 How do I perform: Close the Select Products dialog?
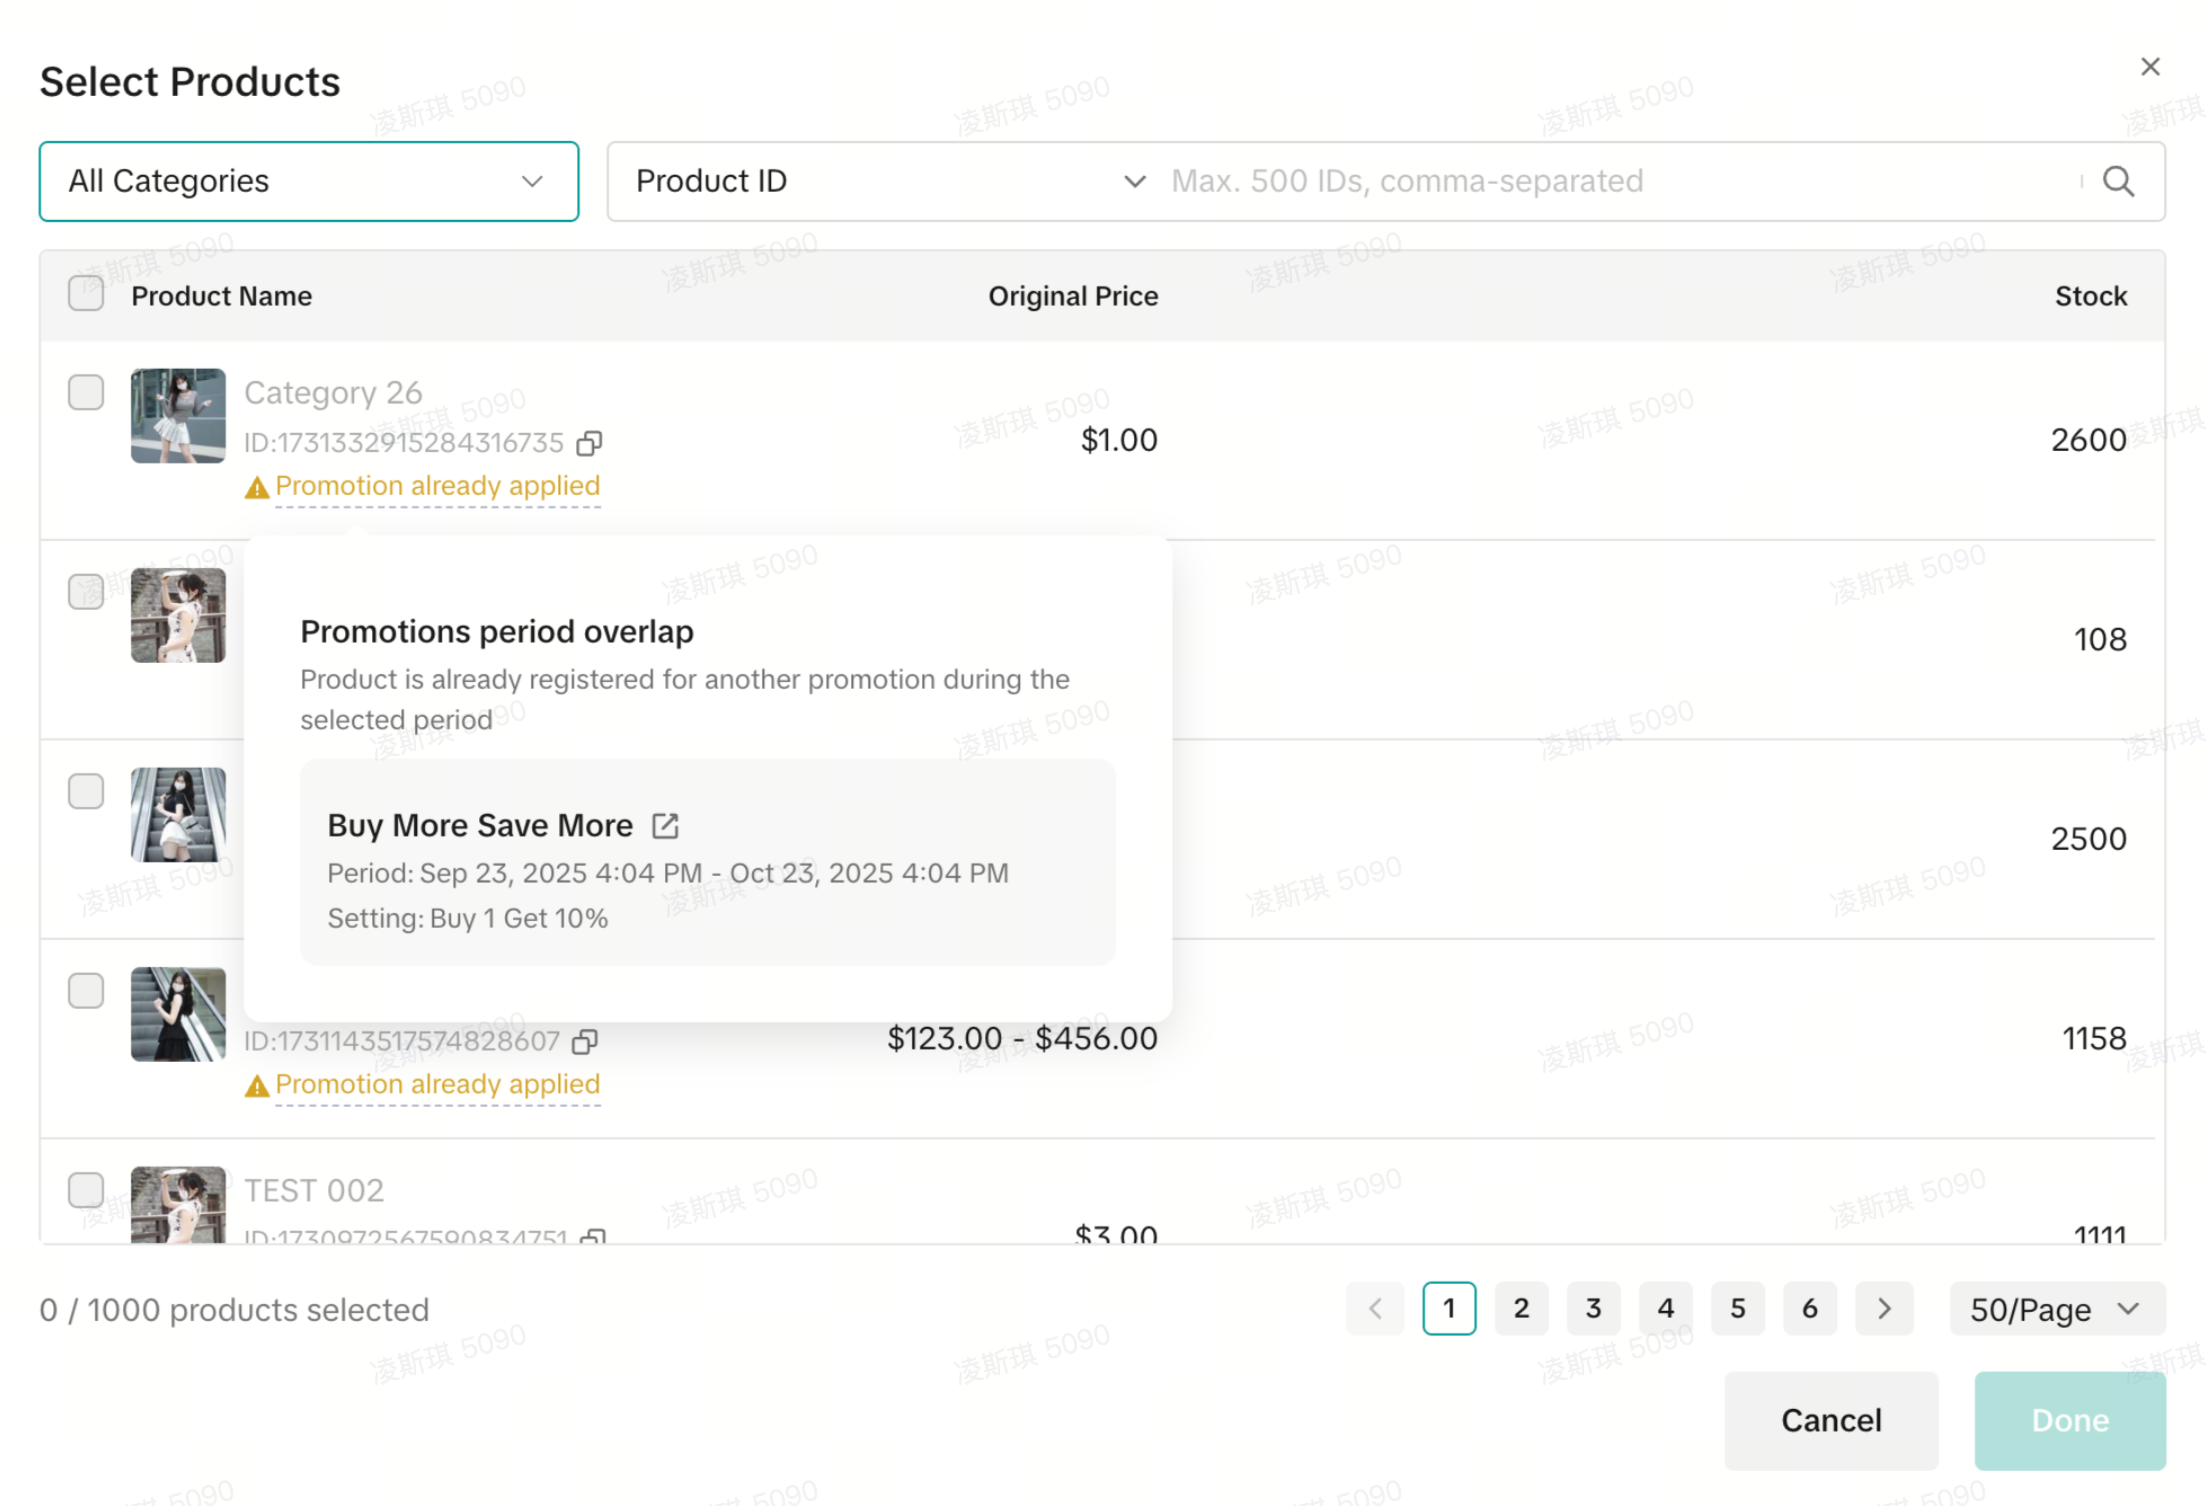(x=2150, y=67)
